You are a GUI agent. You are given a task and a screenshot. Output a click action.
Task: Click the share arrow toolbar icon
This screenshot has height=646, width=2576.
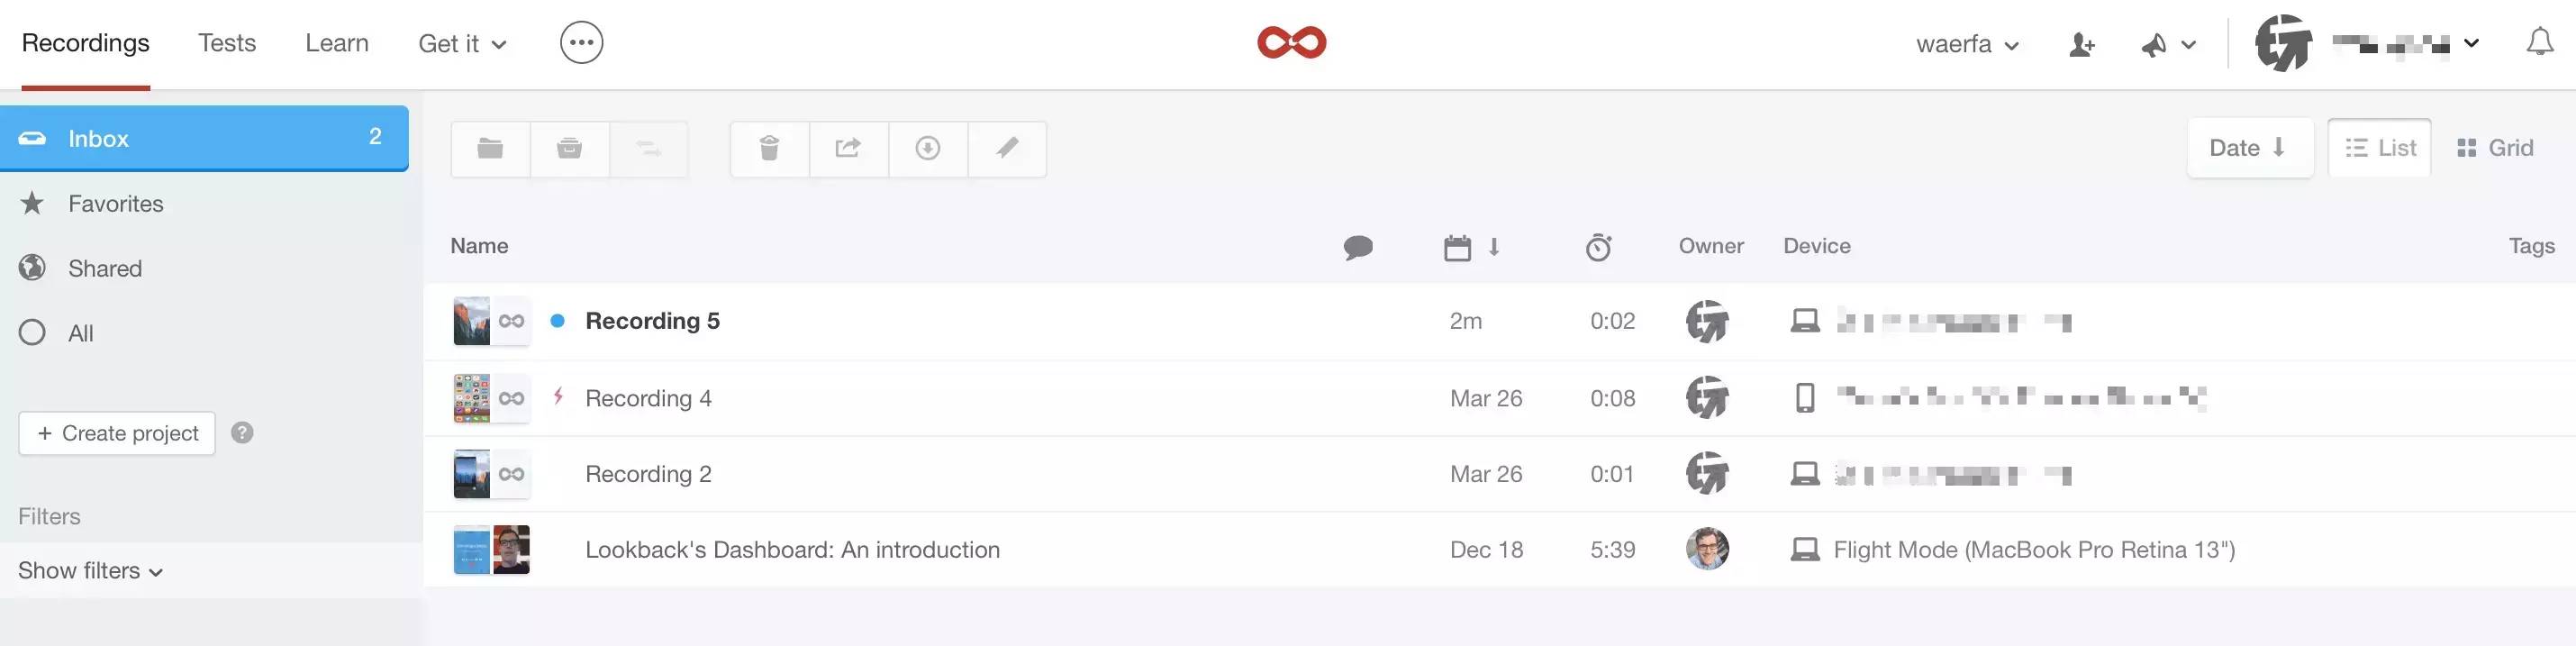[x=848, y=149]
